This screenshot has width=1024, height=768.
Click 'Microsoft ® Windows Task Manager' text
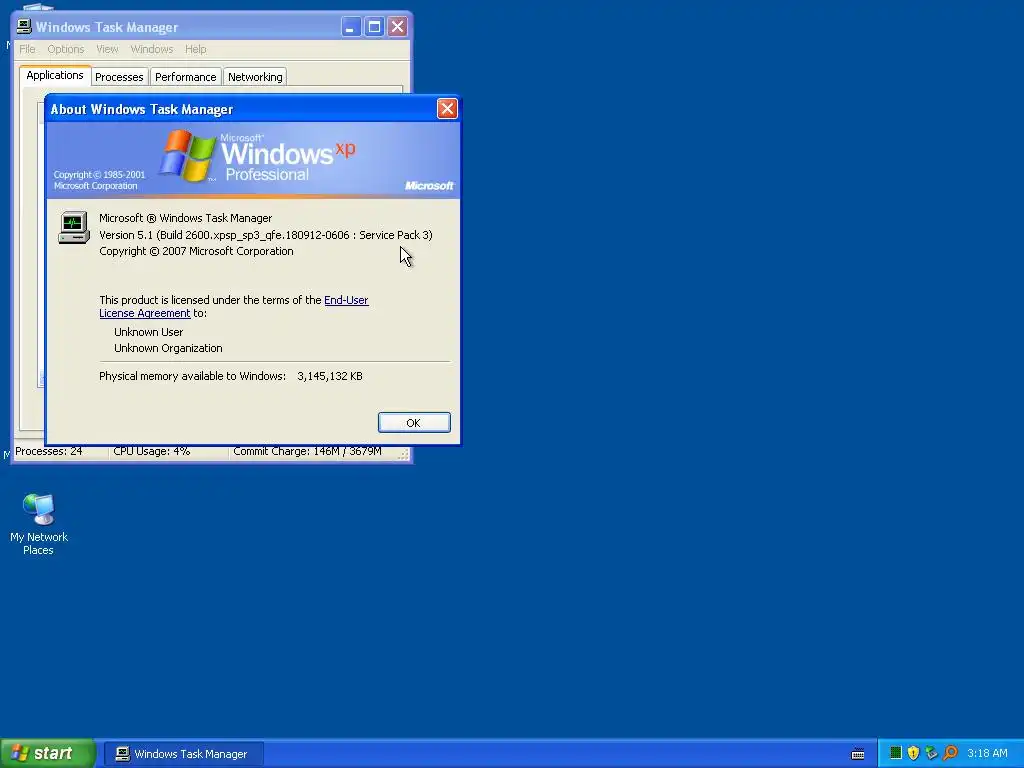185,218
